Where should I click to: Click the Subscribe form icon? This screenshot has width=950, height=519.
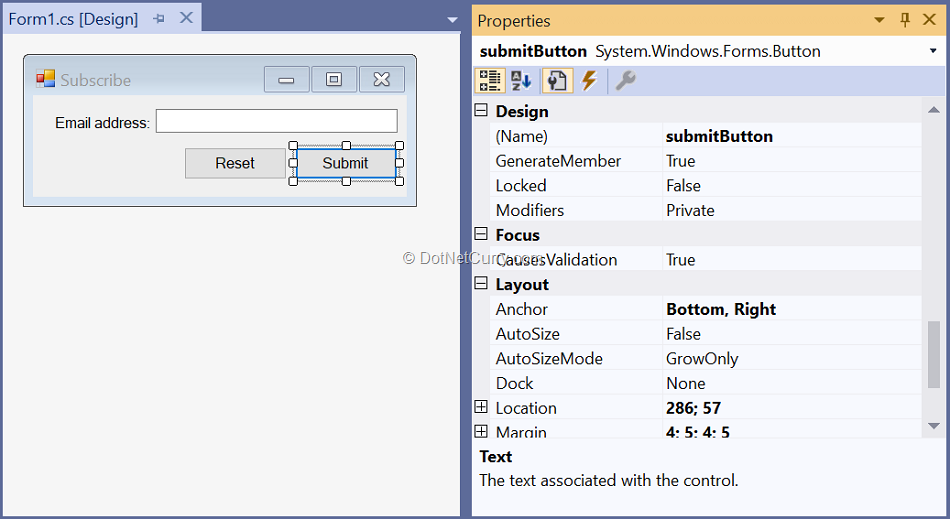[45, 79]
